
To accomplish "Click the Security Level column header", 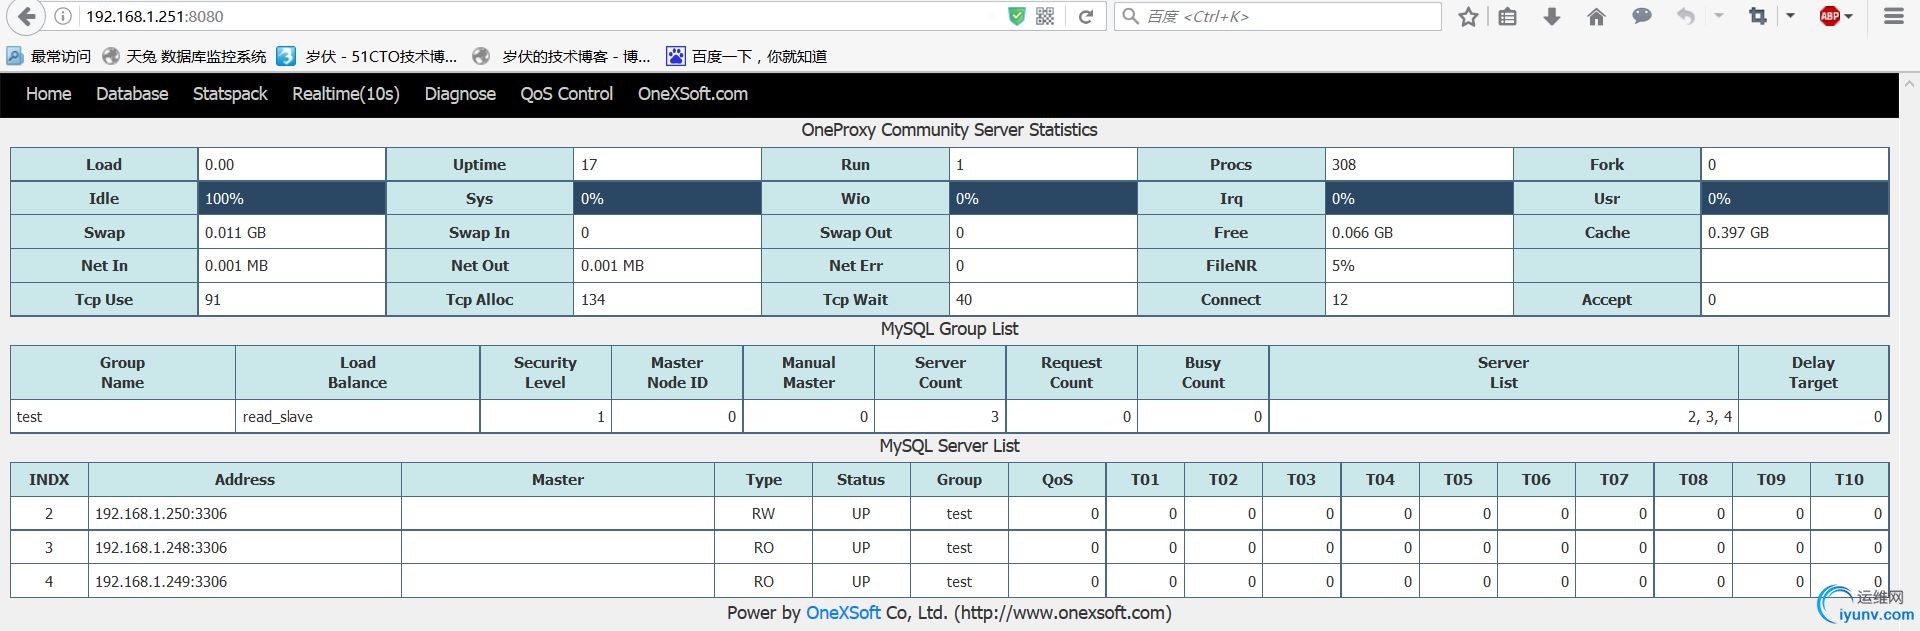I will (545, 373).
